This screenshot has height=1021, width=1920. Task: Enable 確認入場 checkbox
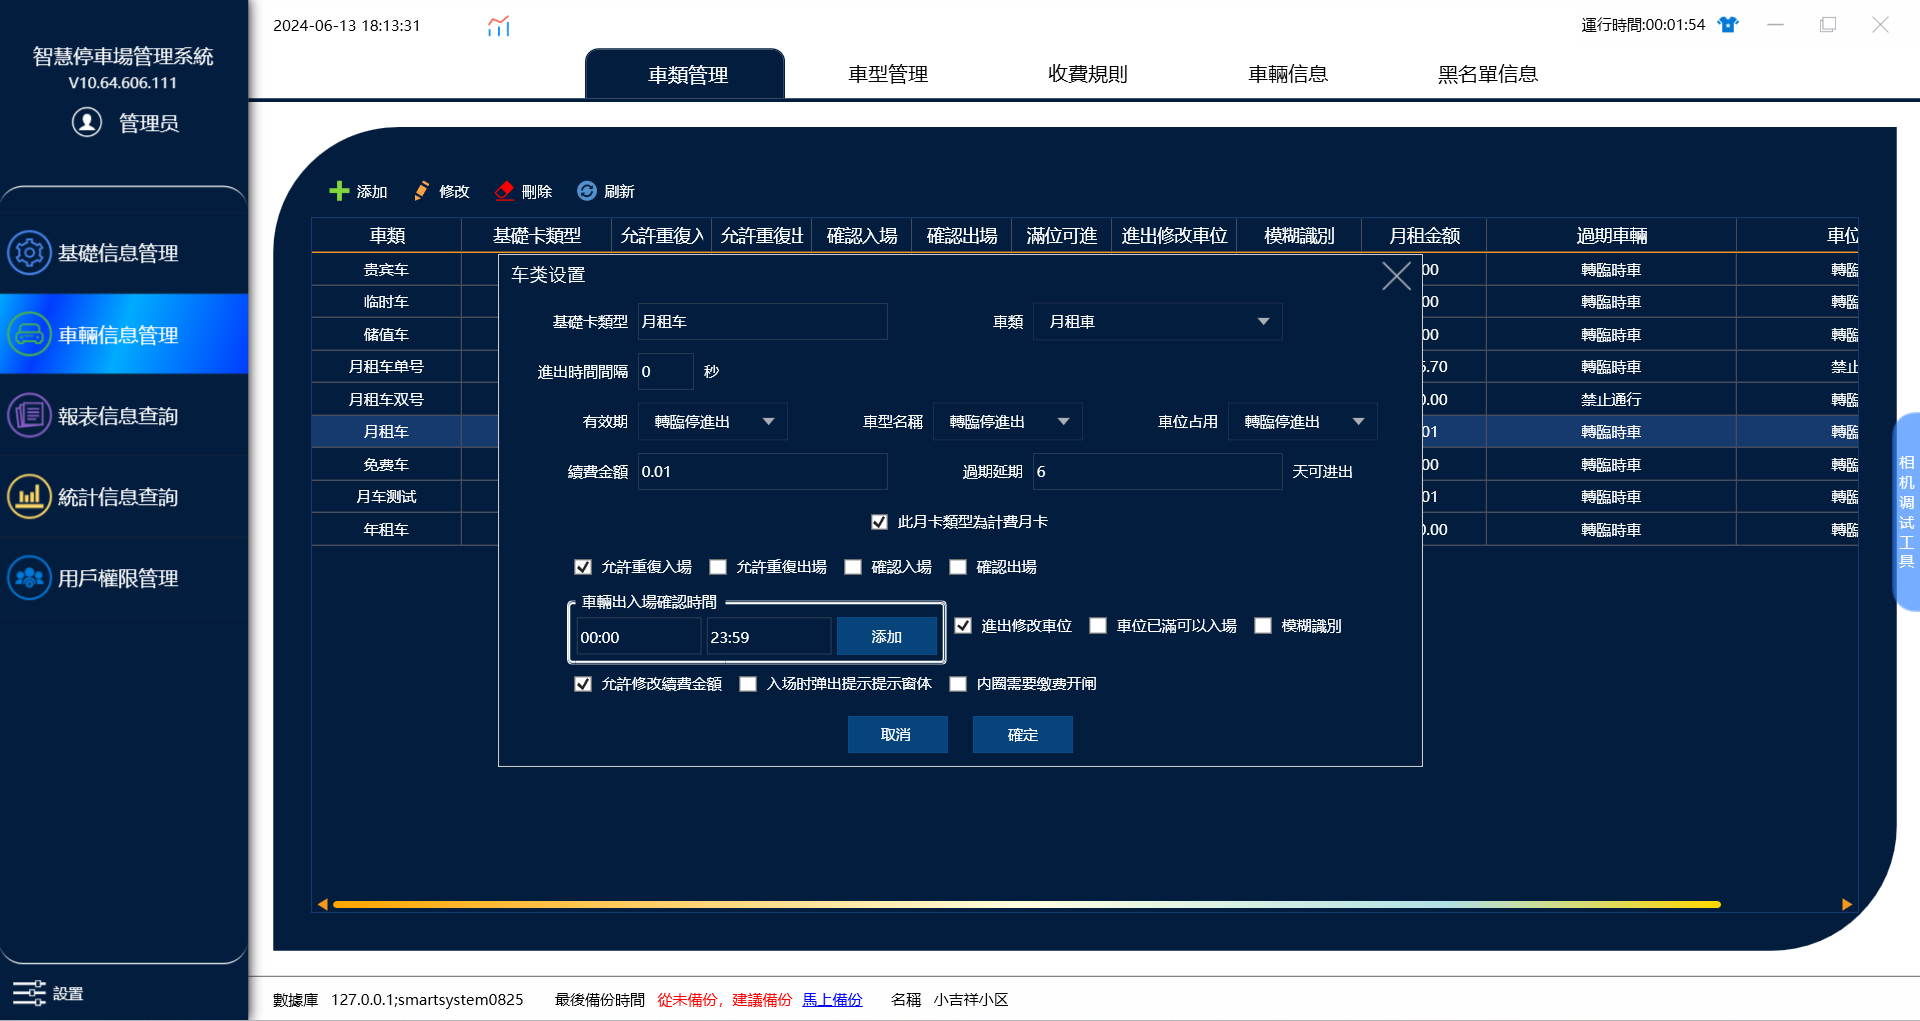click(853, 567)
